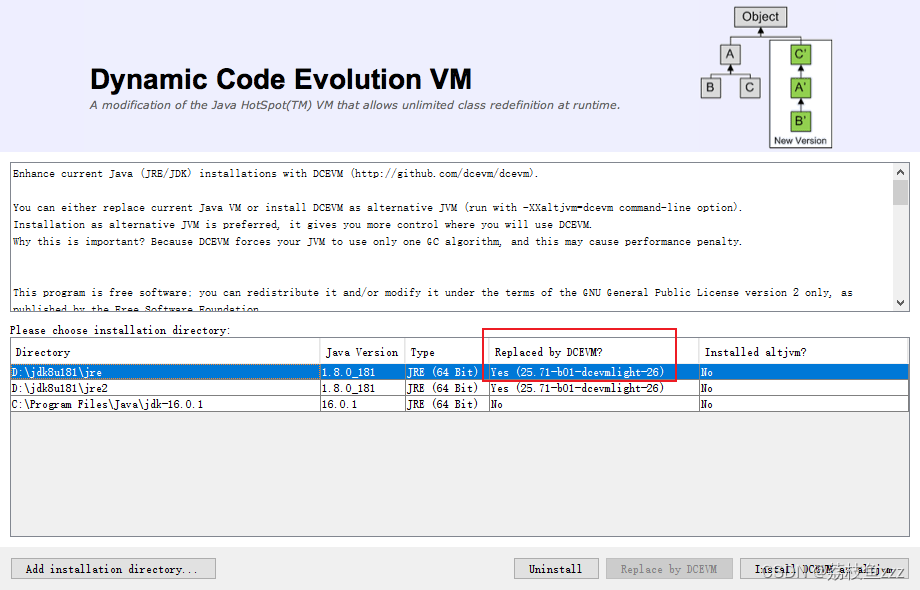Select the D:\jdk8u181\jre2 directory row
Screen dimensions: 920x590
tap(459, 388)
